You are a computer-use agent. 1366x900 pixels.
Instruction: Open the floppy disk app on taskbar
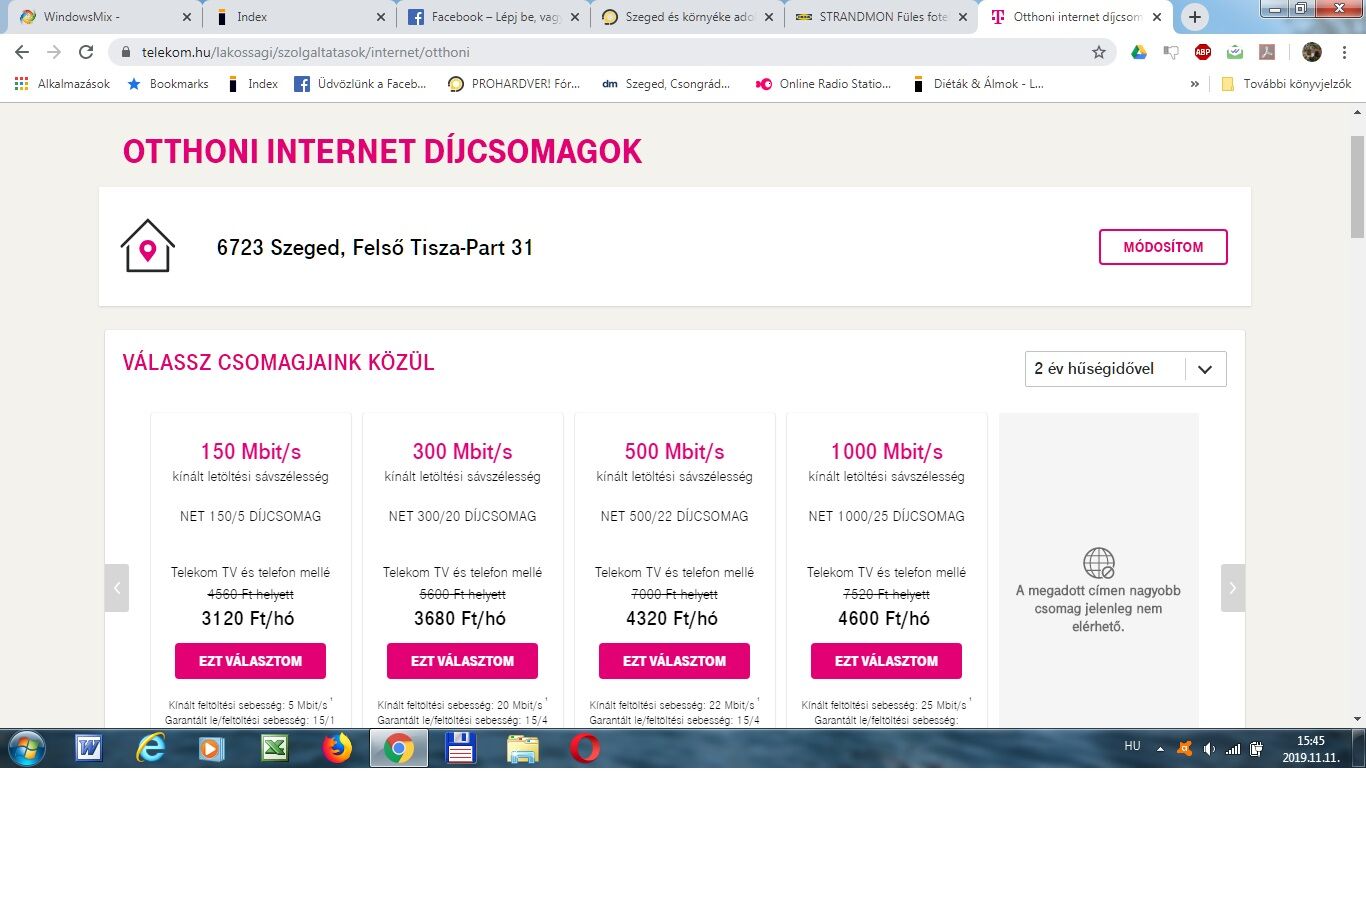(461, 748)
